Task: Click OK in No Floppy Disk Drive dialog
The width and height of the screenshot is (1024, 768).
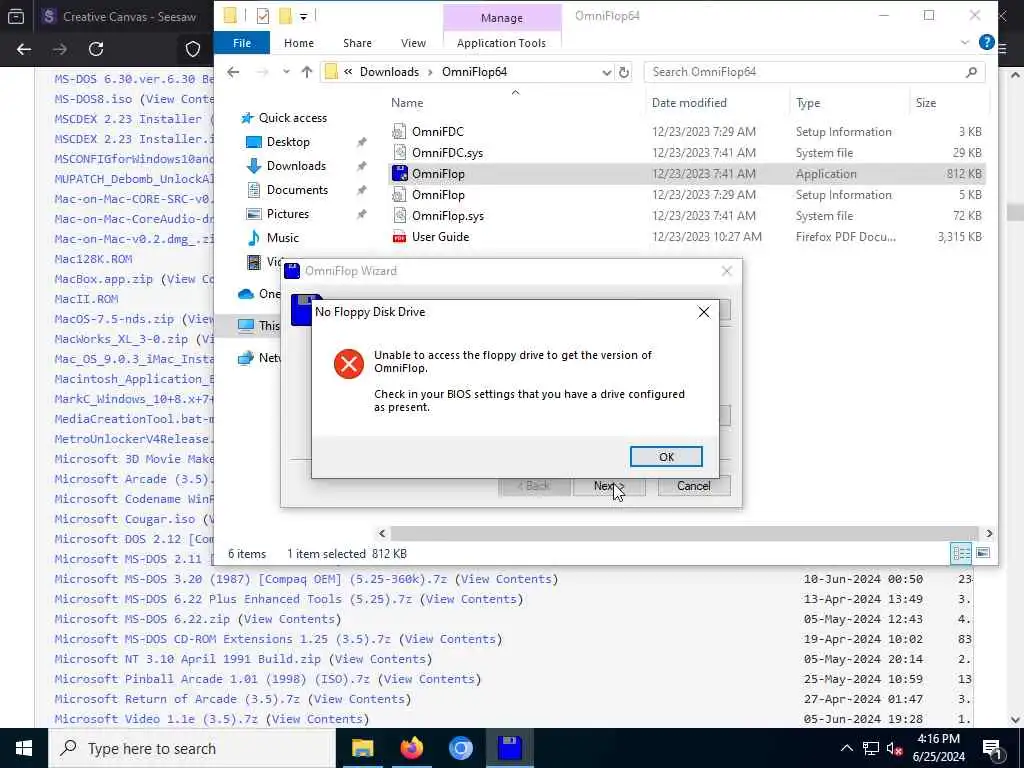Action: point(666,456)
